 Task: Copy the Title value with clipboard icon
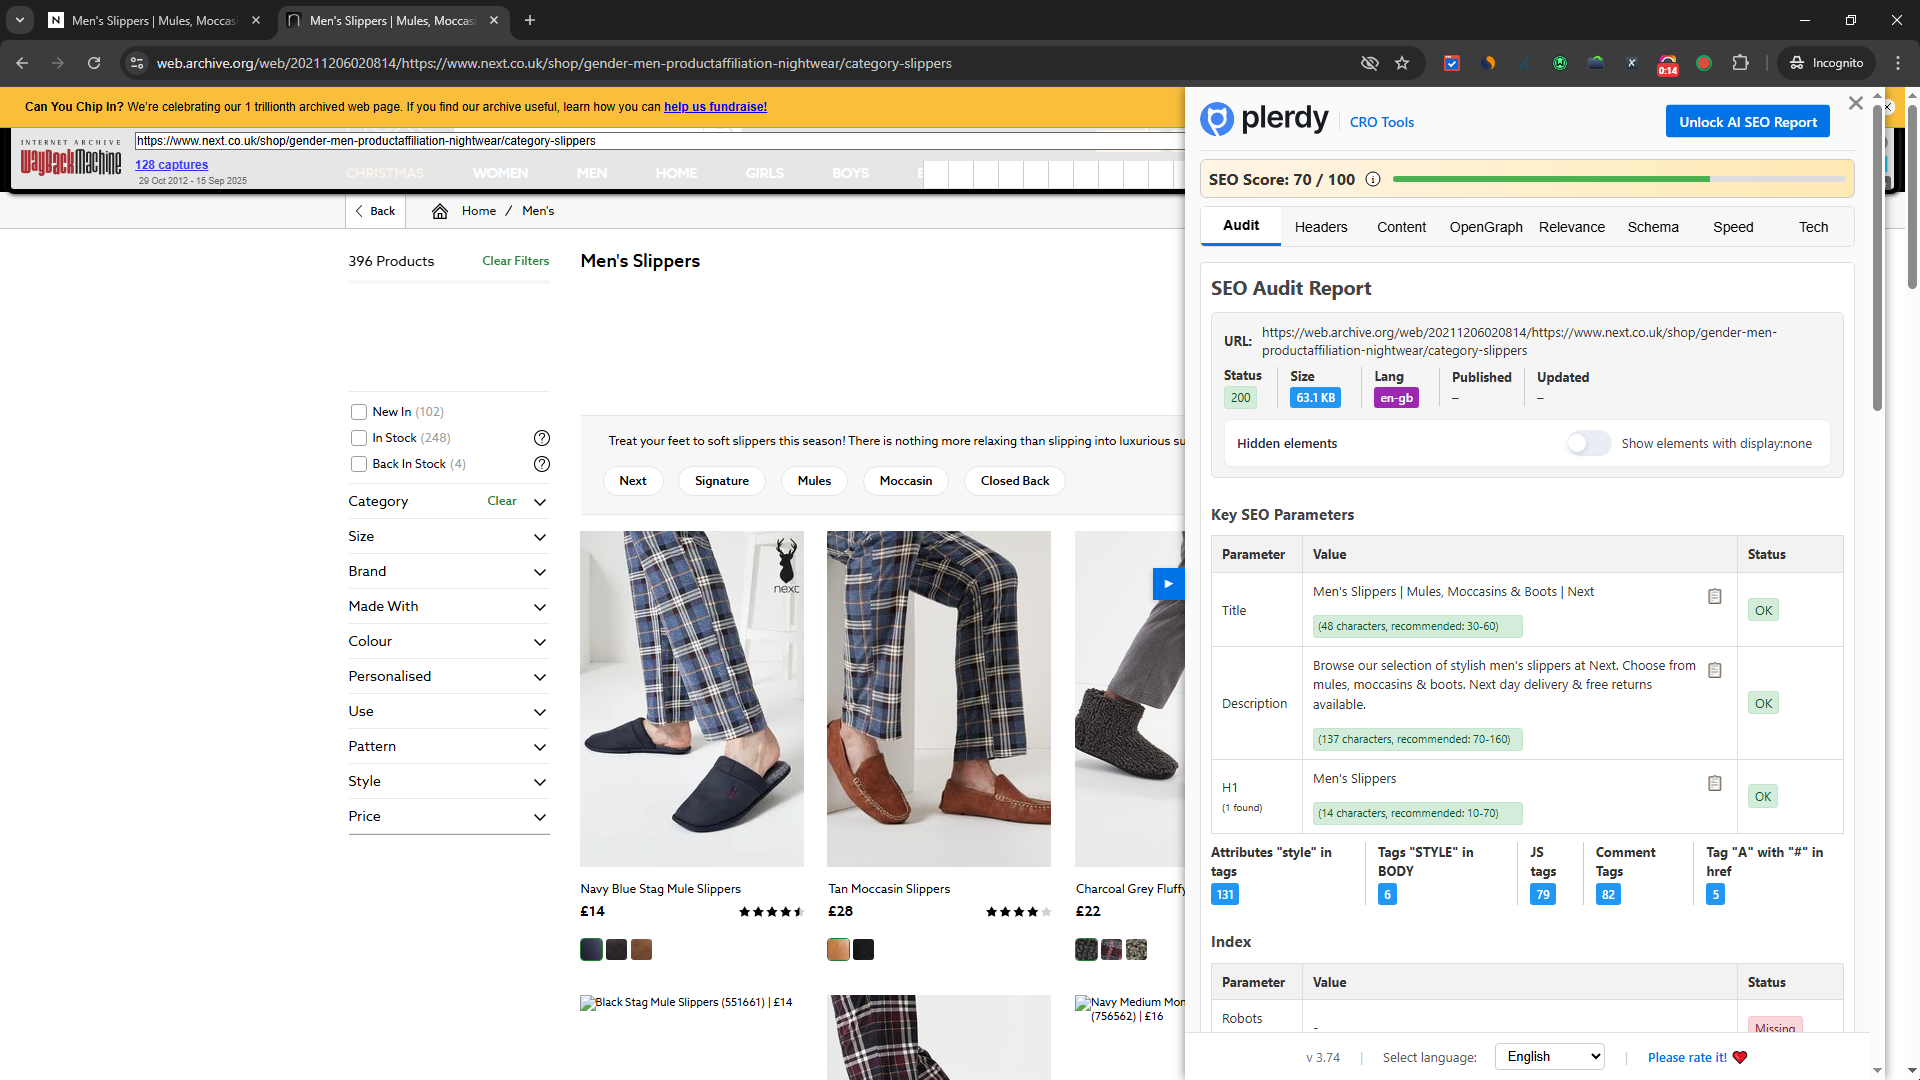1714,596
